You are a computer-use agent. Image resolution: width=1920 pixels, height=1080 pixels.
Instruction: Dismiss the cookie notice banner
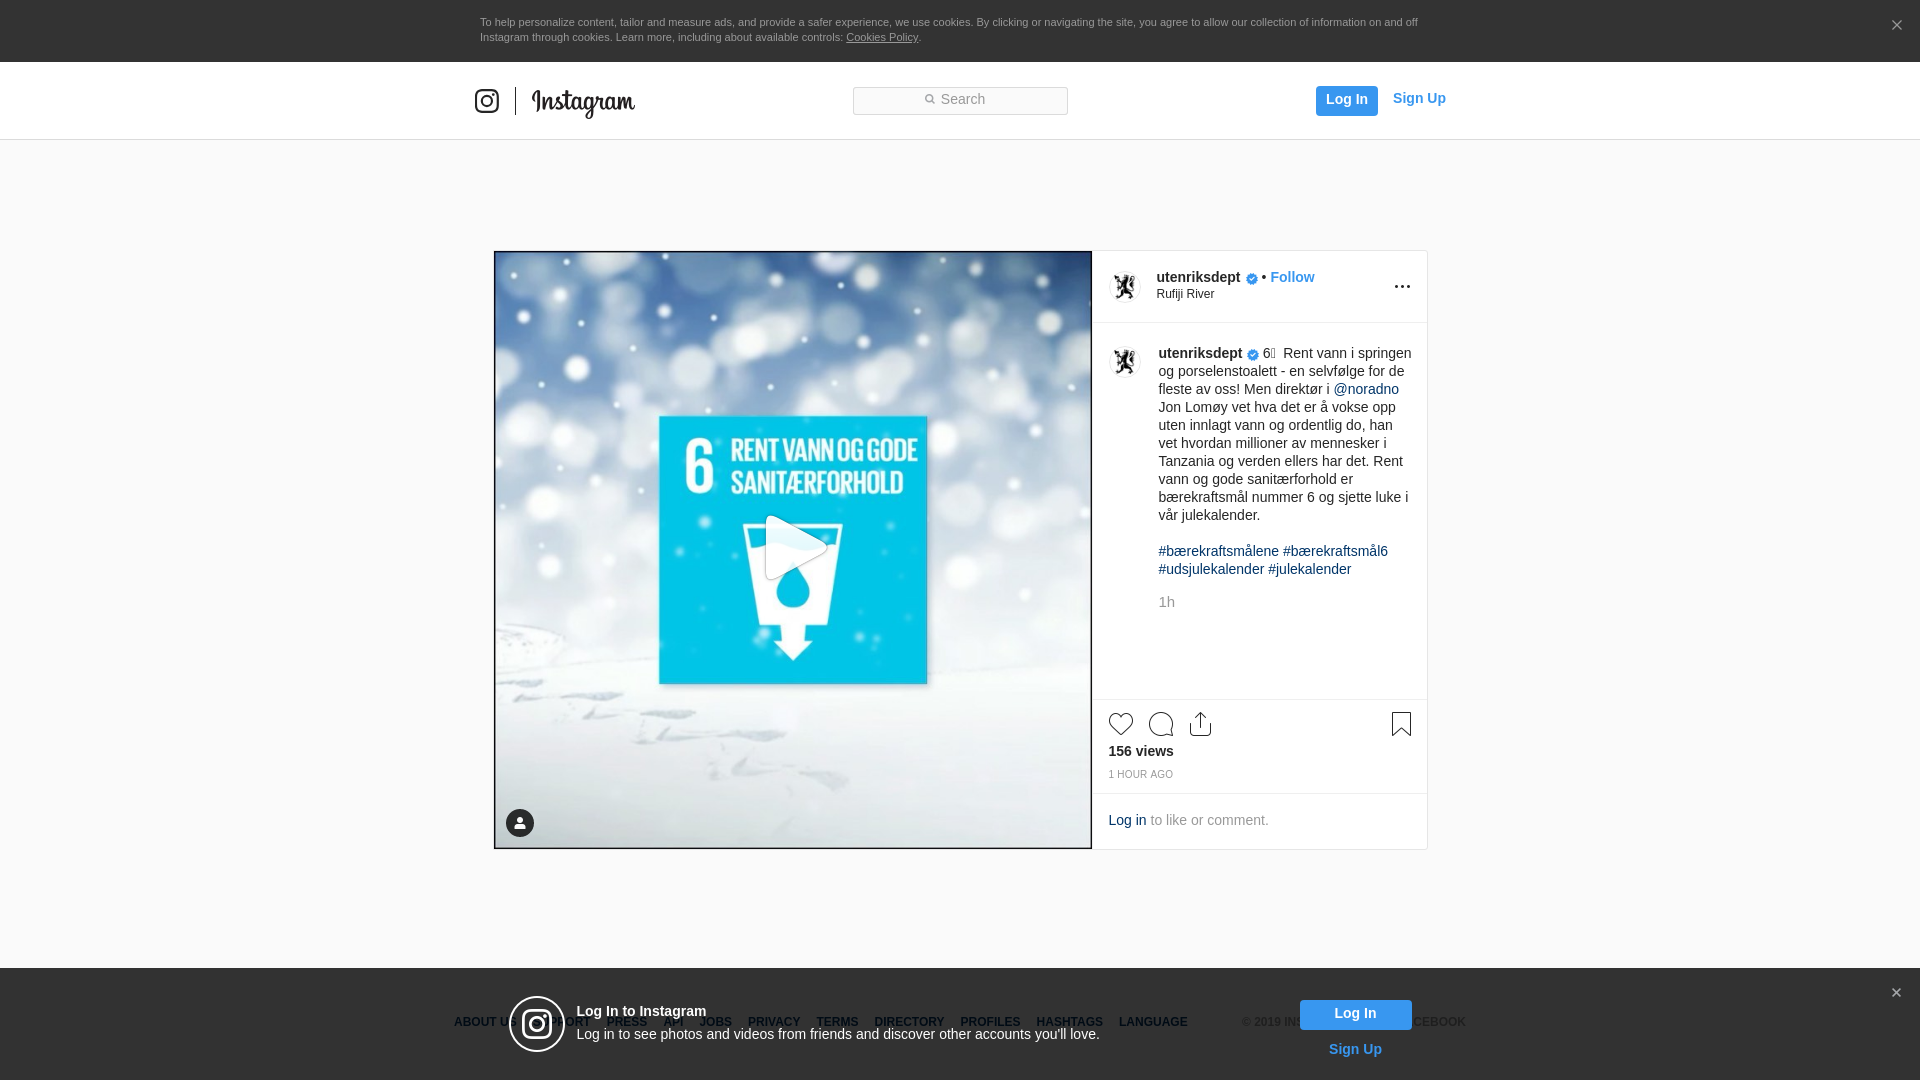1896,26
